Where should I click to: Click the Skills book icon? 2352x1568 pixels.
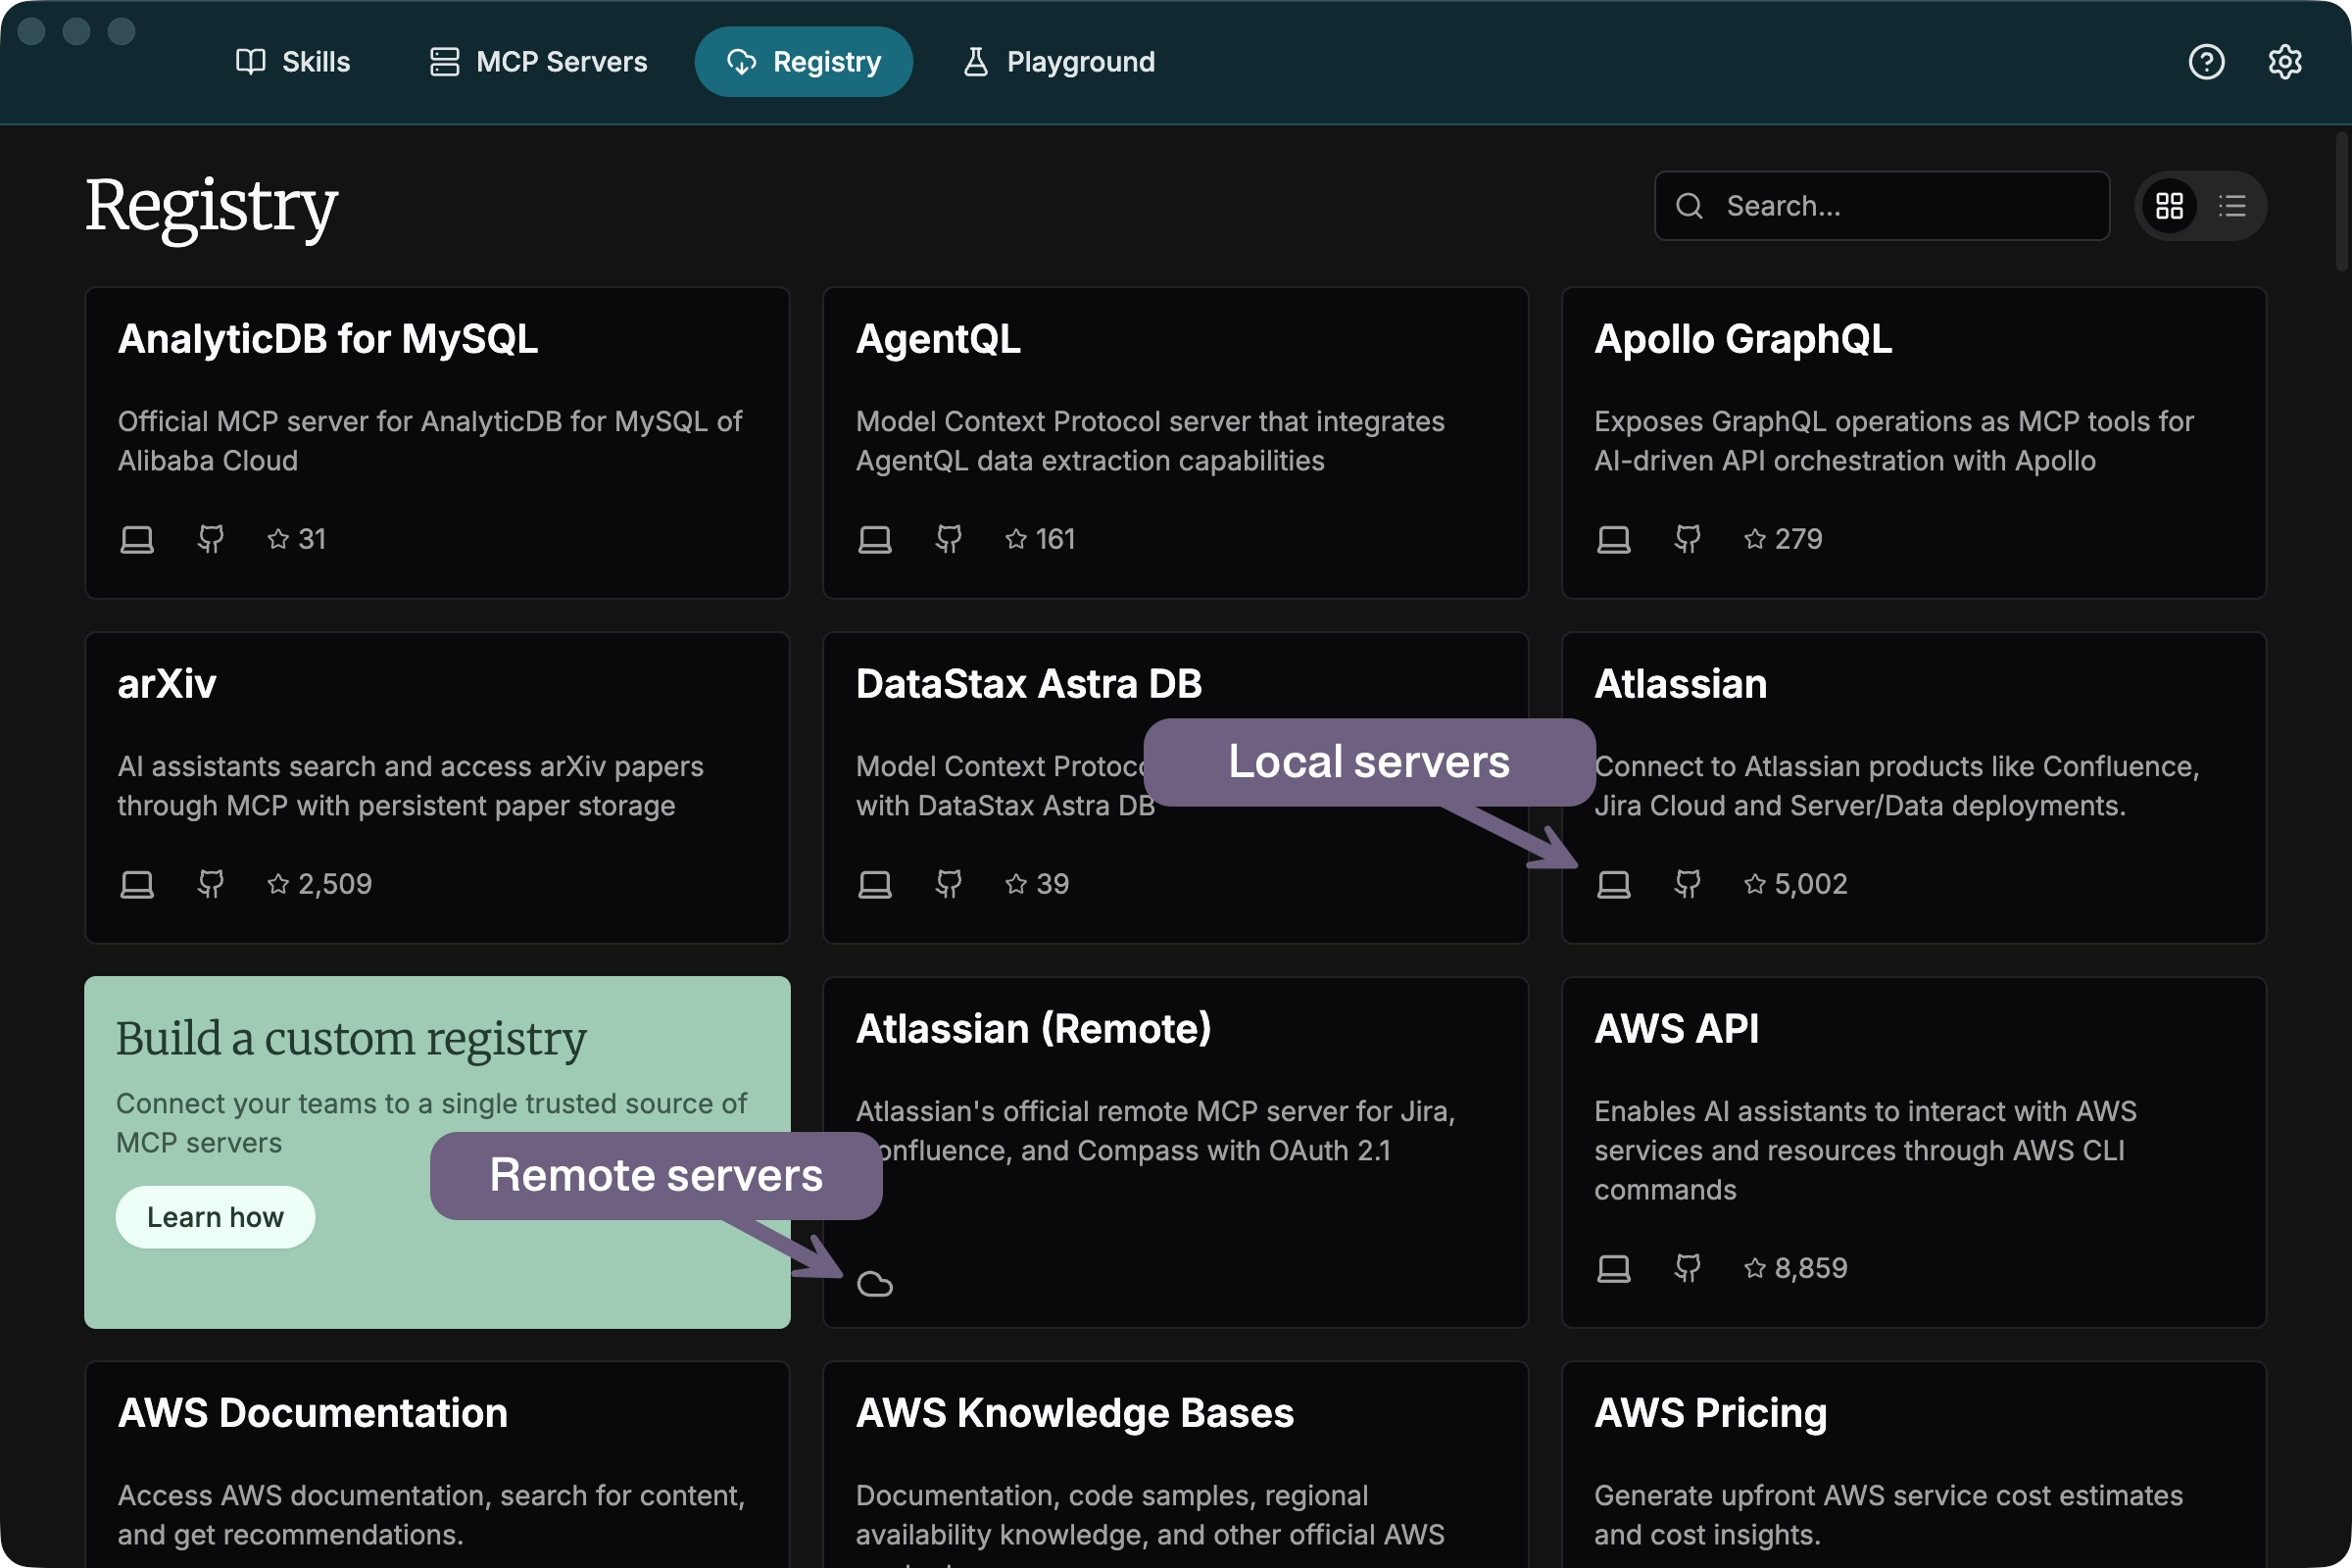pyautogui.click(x=250, y=62)
